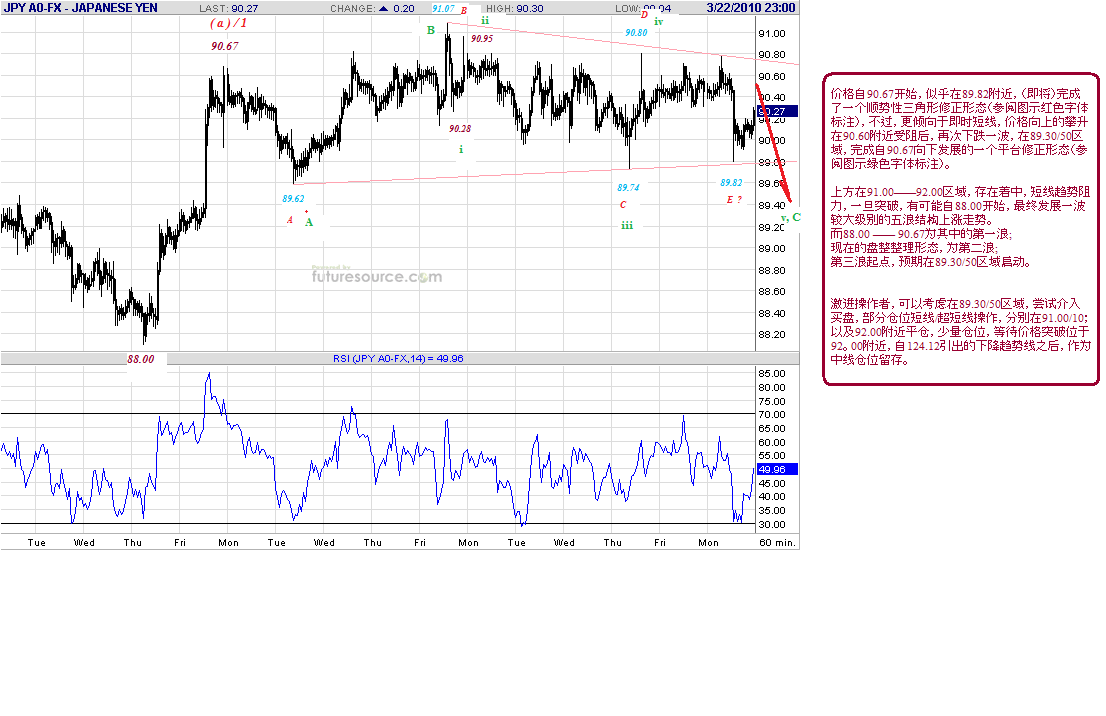The width and height of the screenshot is (1106, 716).
Task: Click the cyan '89.82' low annotation
Action: [731, 183]
